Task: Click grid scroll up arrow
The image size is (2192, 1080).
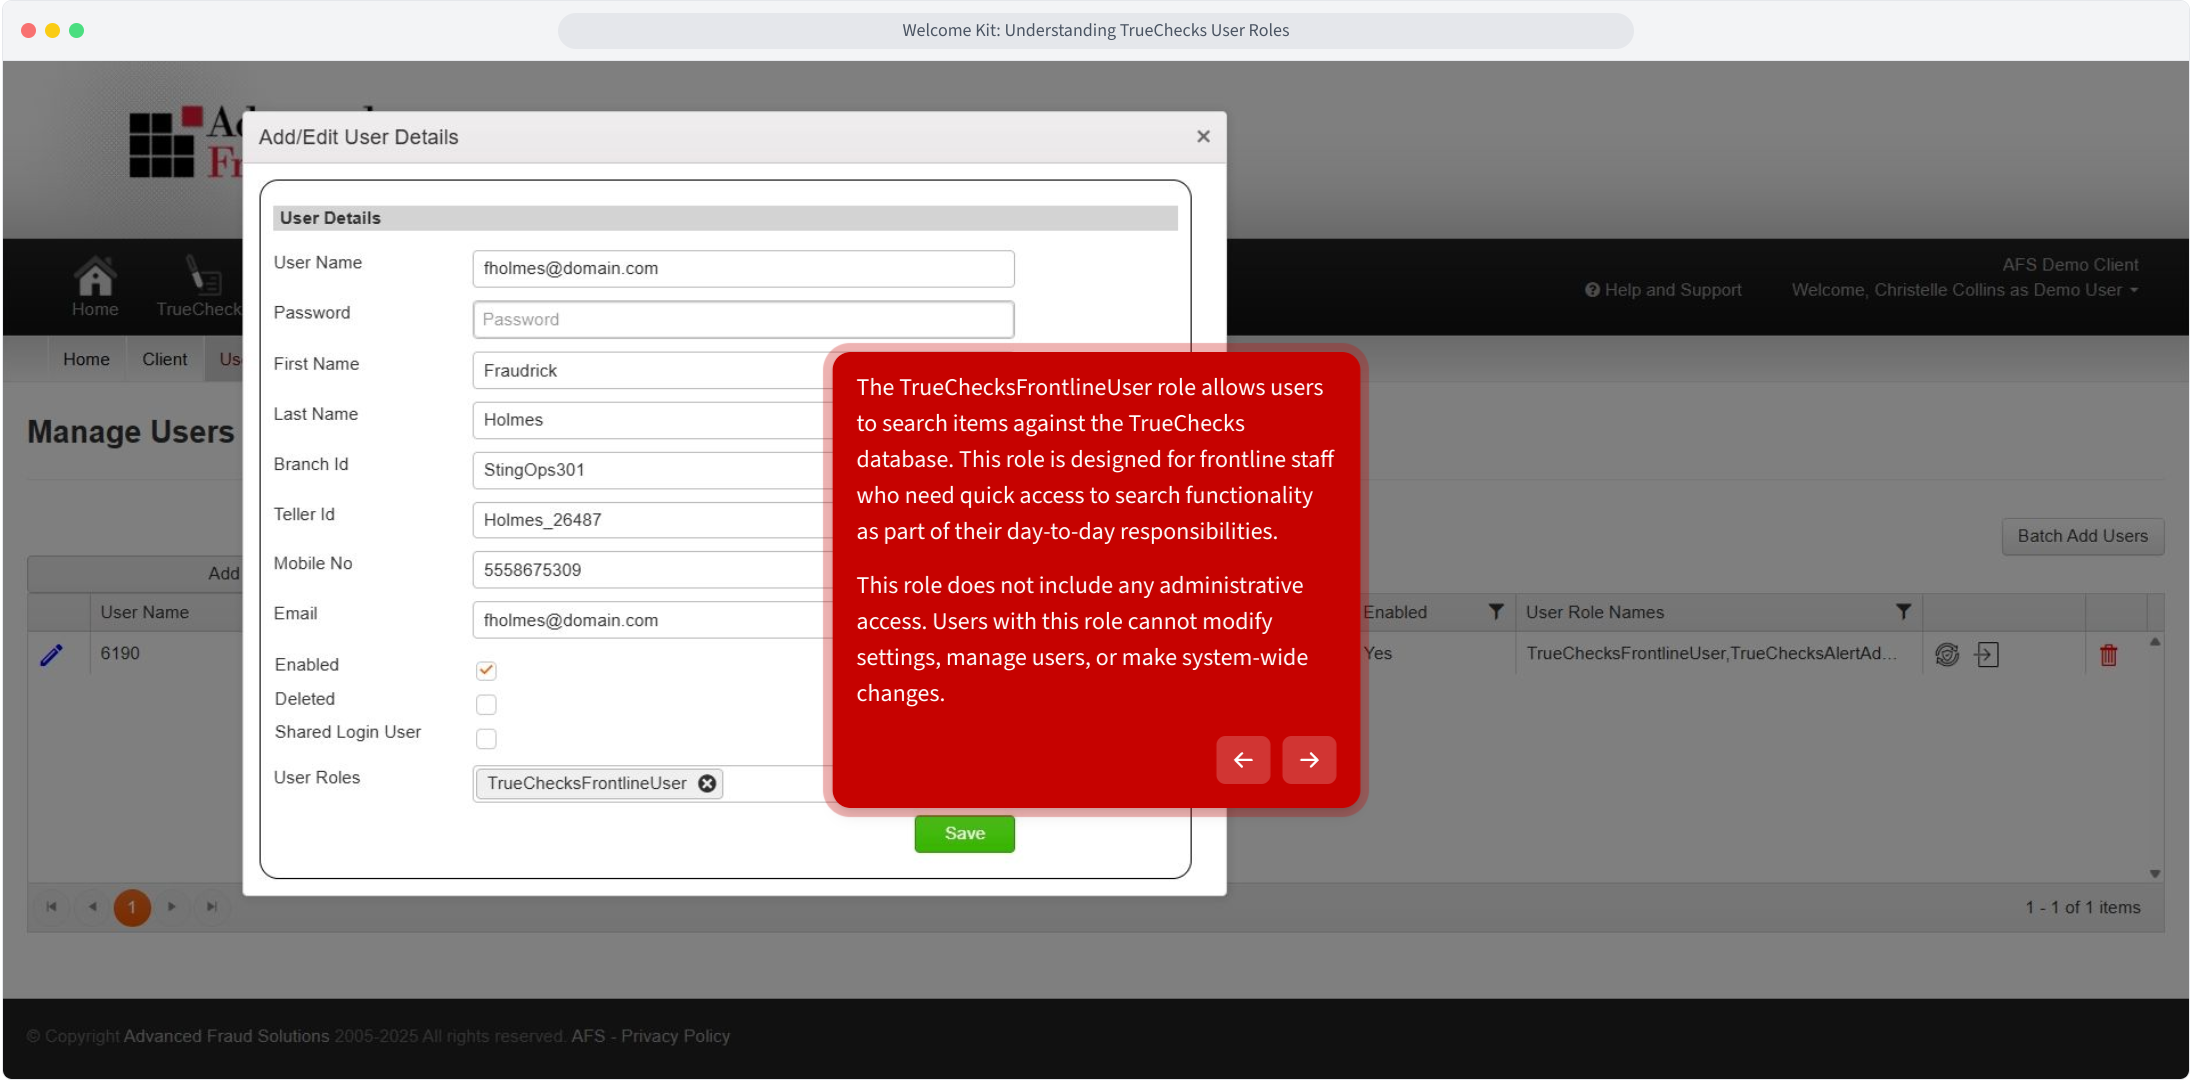Action: point(2155,642)
